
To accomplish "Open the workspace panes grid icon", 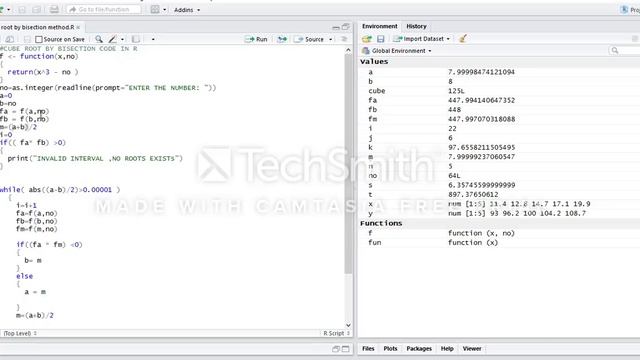I will click(x=155, y=9).
